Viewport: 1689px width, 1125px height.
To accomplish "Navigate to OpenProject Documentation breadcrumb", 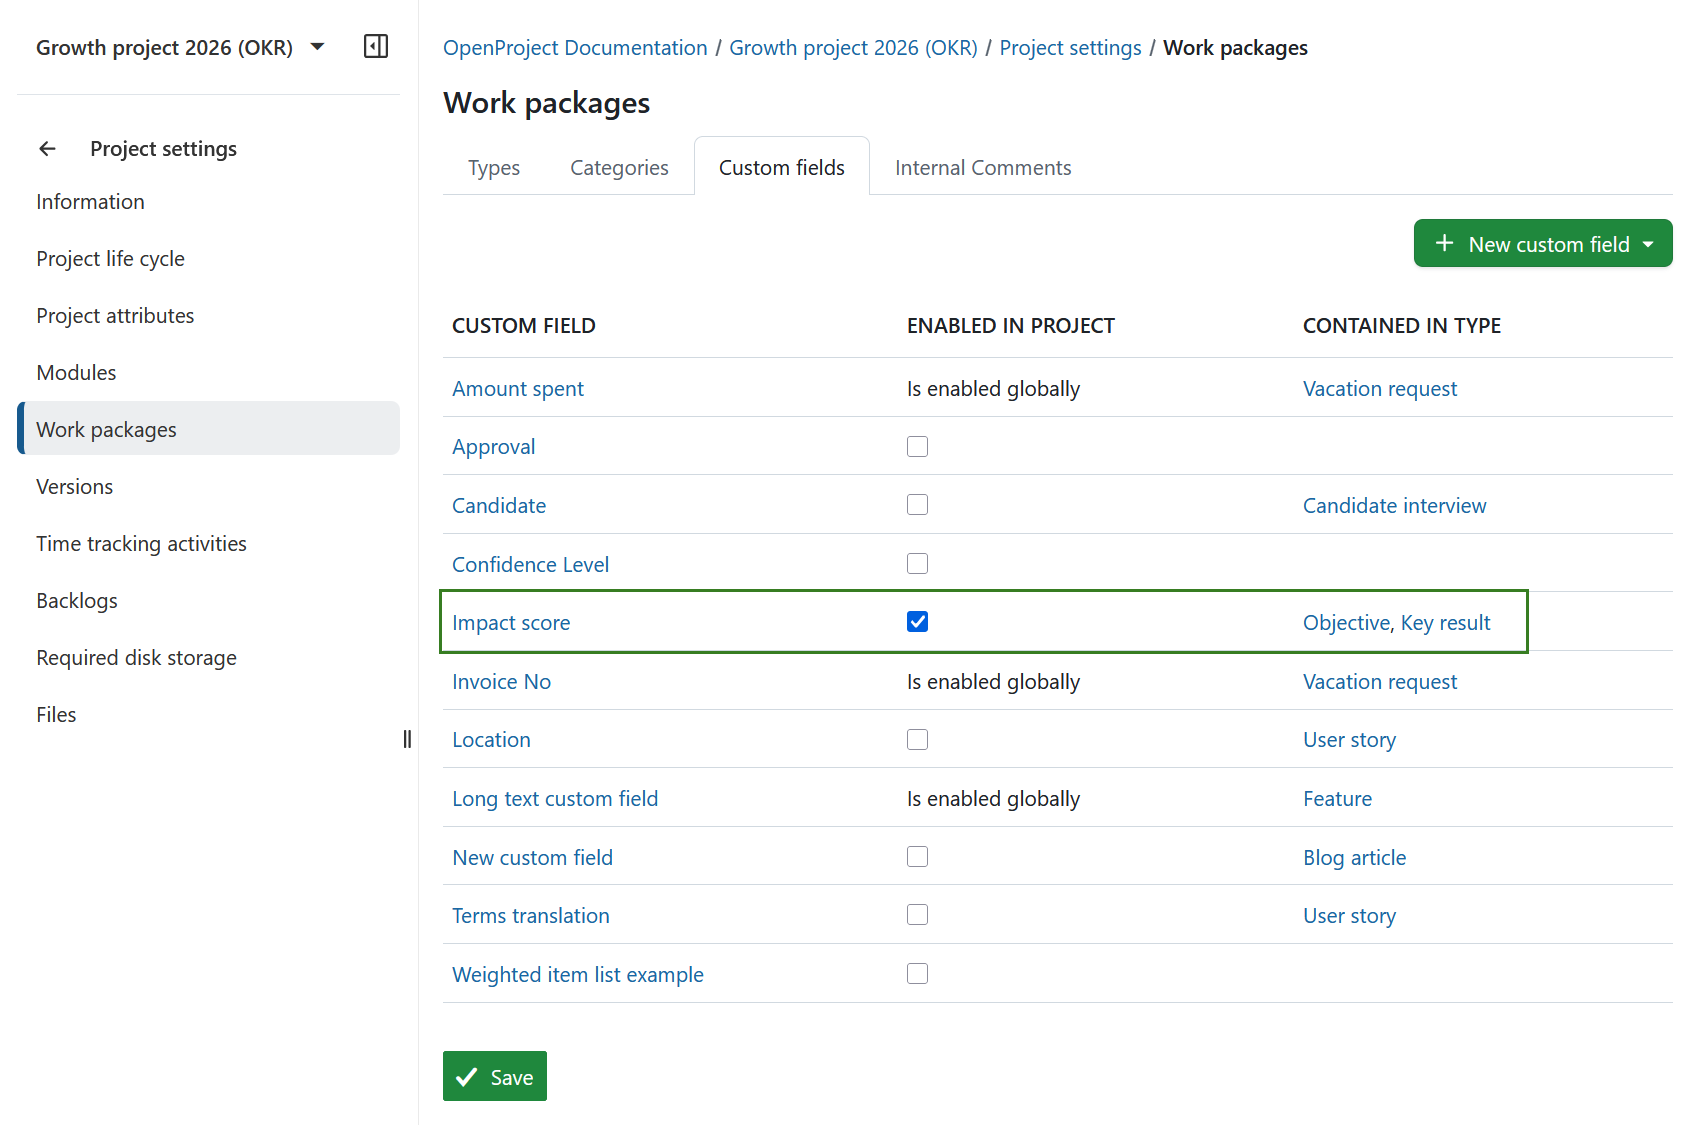I will click(x=575, y=47).
